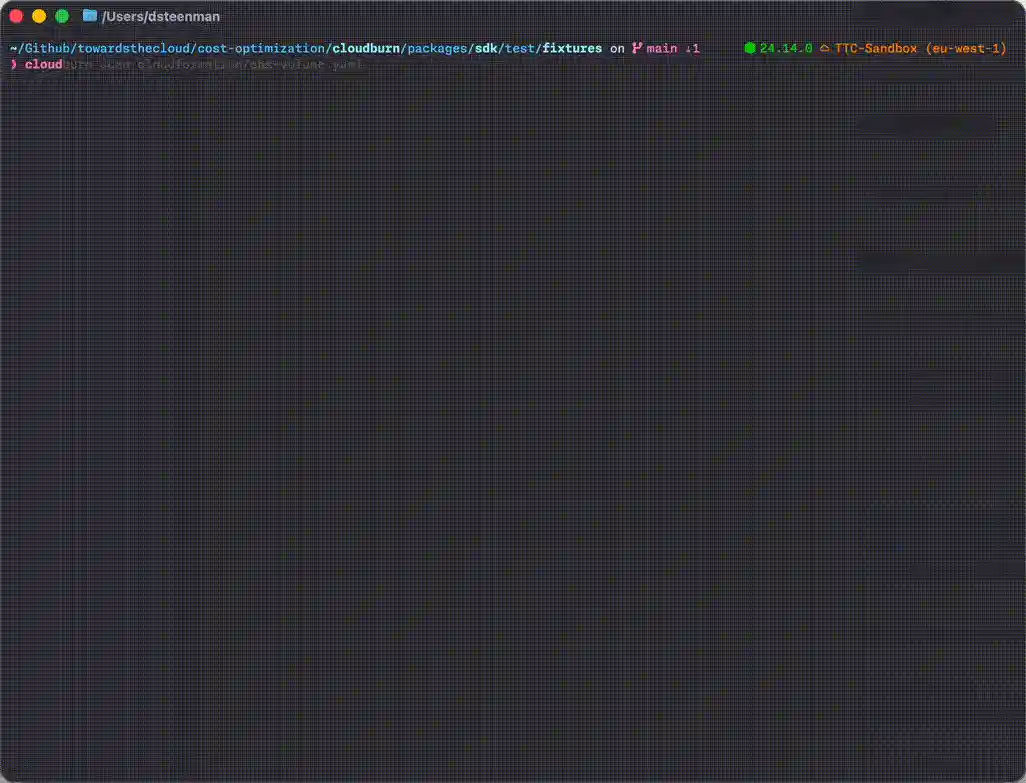Screen dimensions: 1026x783
Task: Click the typed cloud command text
Action: tap(43, 64)
